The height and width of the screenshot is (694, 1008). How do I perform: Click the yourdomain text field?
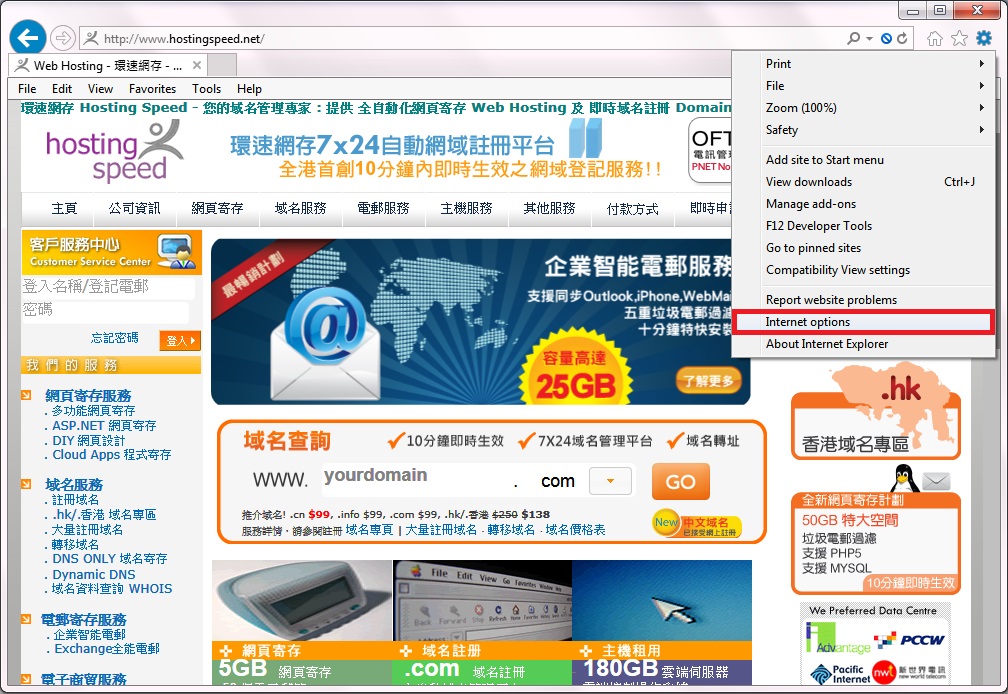(x=415, y=479)
